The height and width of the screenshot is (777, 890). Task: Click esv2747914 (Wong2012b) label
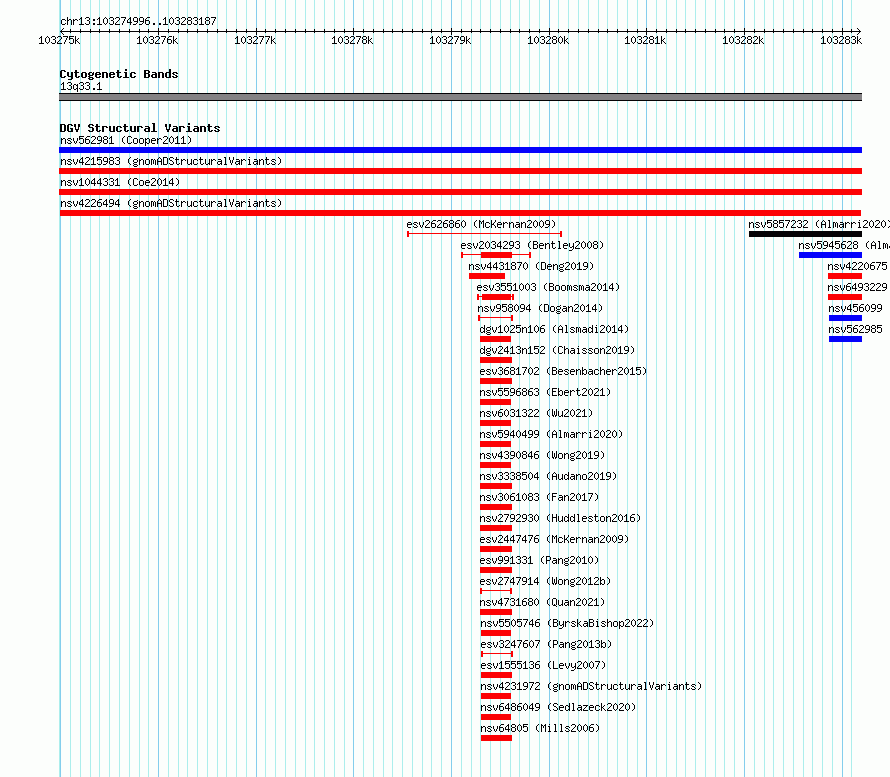click(545, 581)
